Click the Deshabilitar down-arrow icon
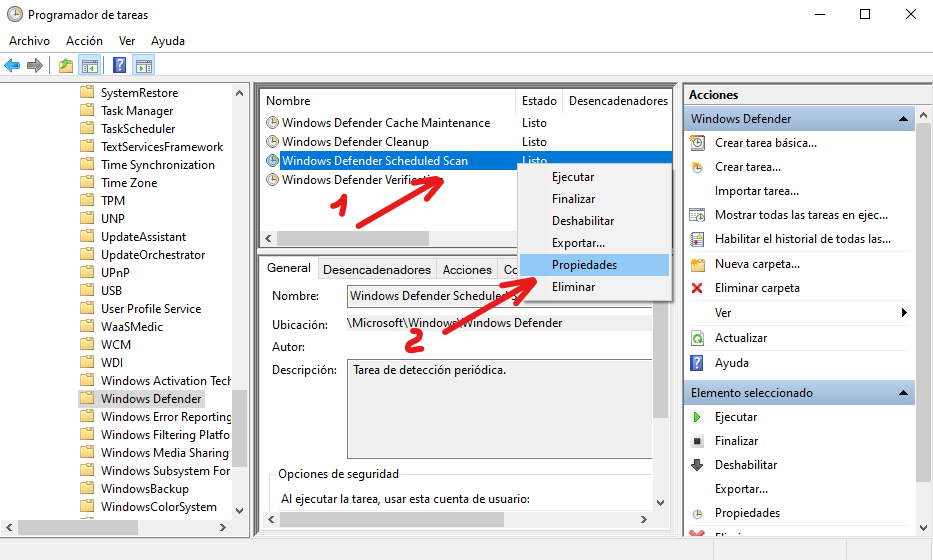Viewport: 933px width, 560px height. (697, 465)
